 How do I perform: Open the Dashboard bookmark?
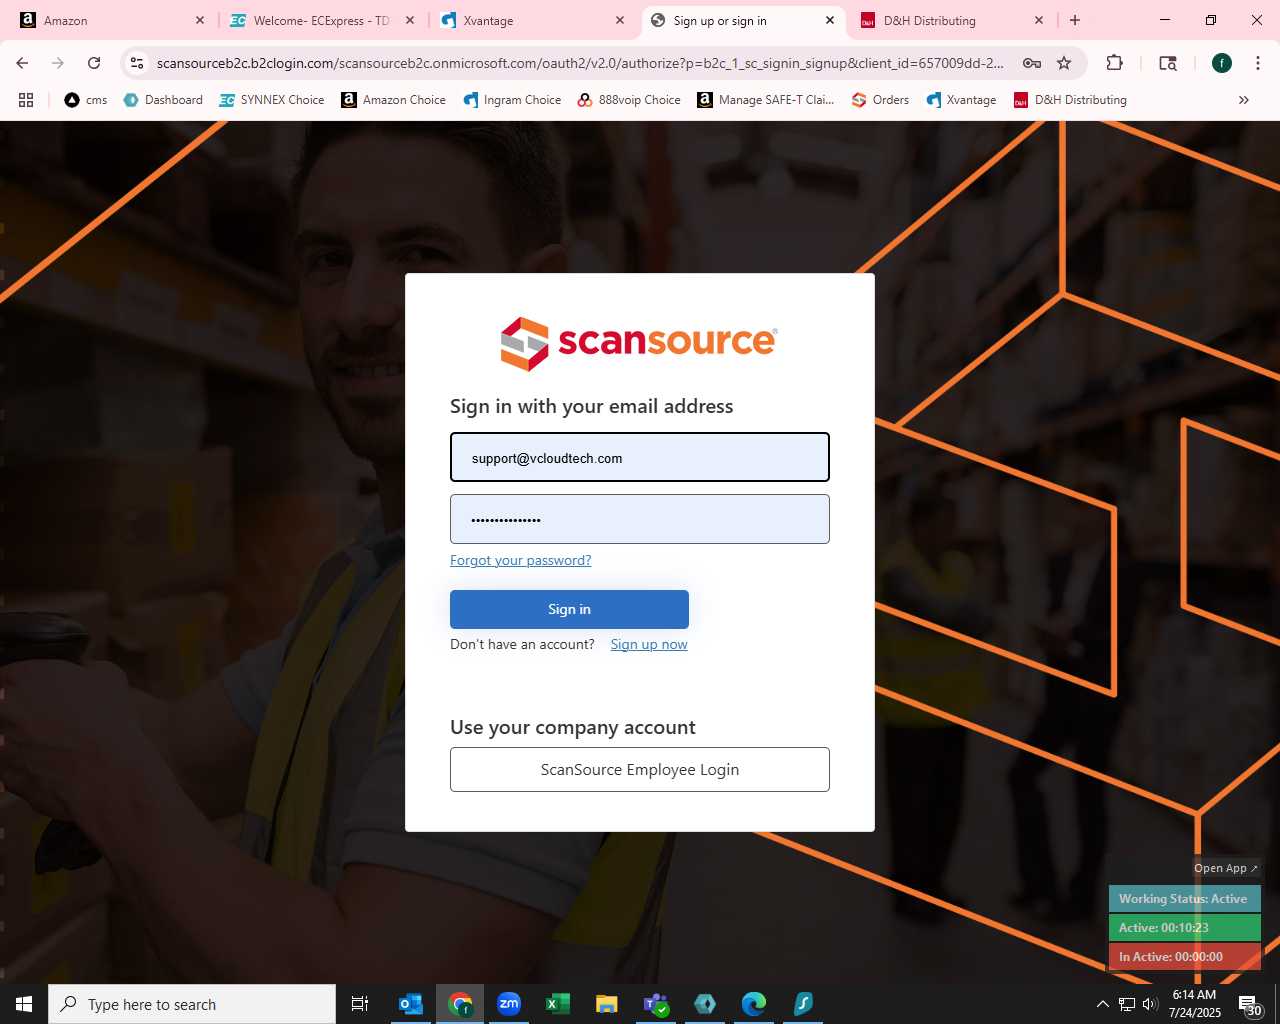pos(163,100)
